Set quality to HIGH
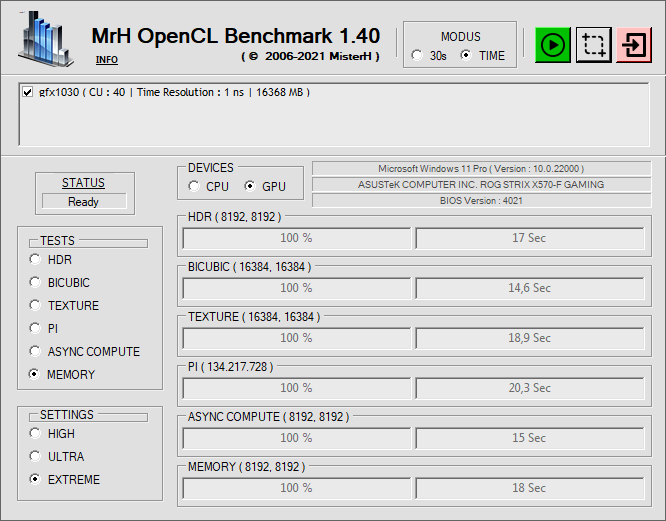The width and height of the screenshot is (666, 521). pyautogui.click(x=35, y=433)
